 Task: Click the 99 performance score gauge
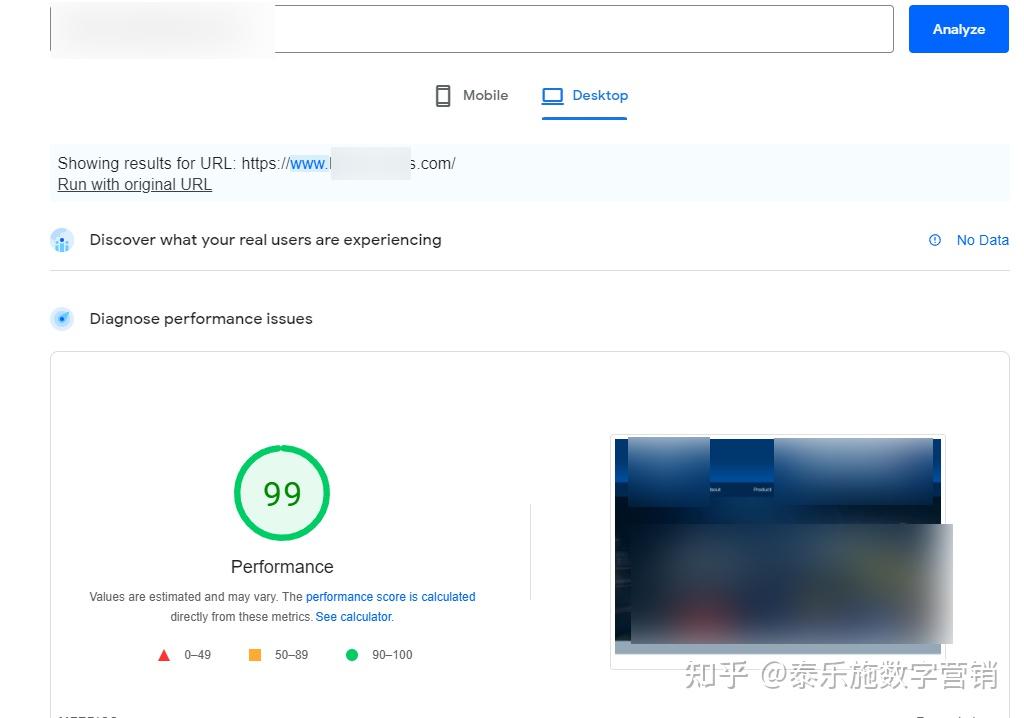click(282, 493)
